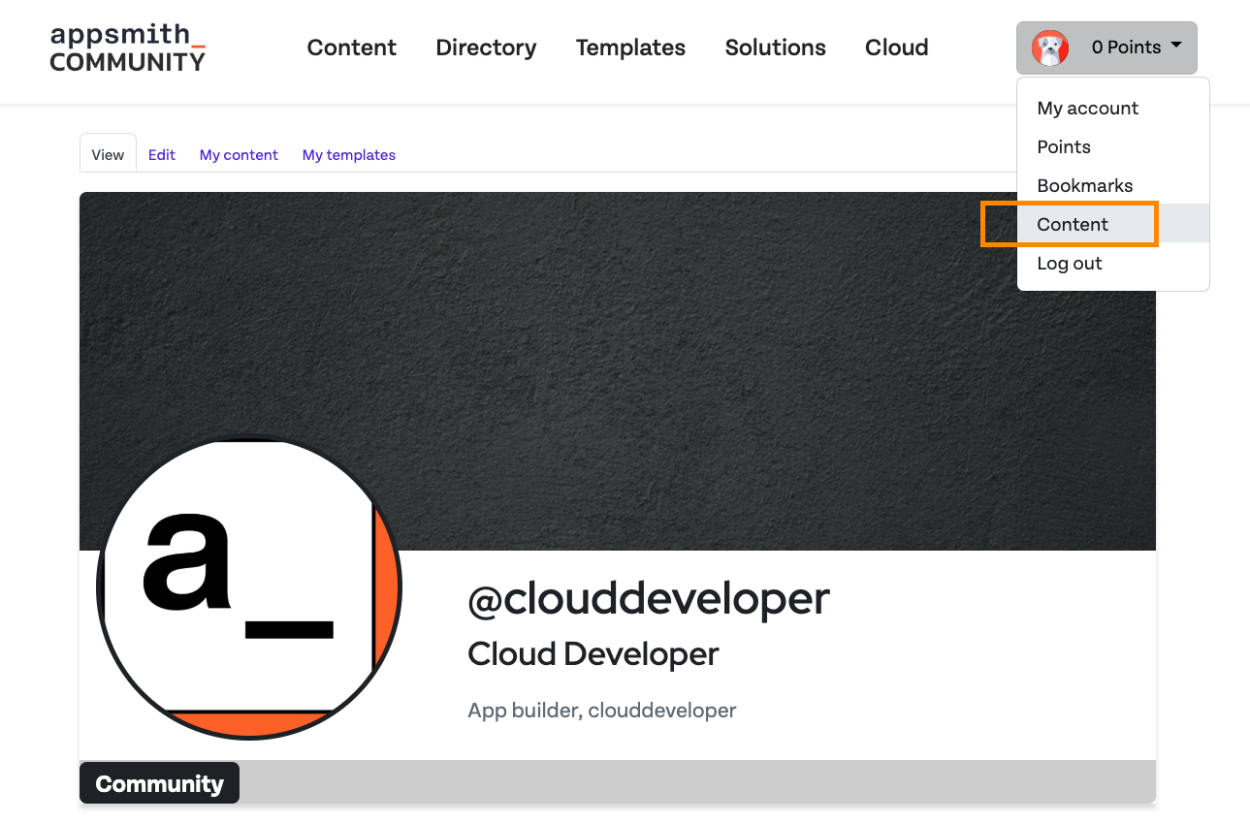This screenshot has height=823, width=1250.
Task: Open the My templates tab
Action: (x=349, y=155)
